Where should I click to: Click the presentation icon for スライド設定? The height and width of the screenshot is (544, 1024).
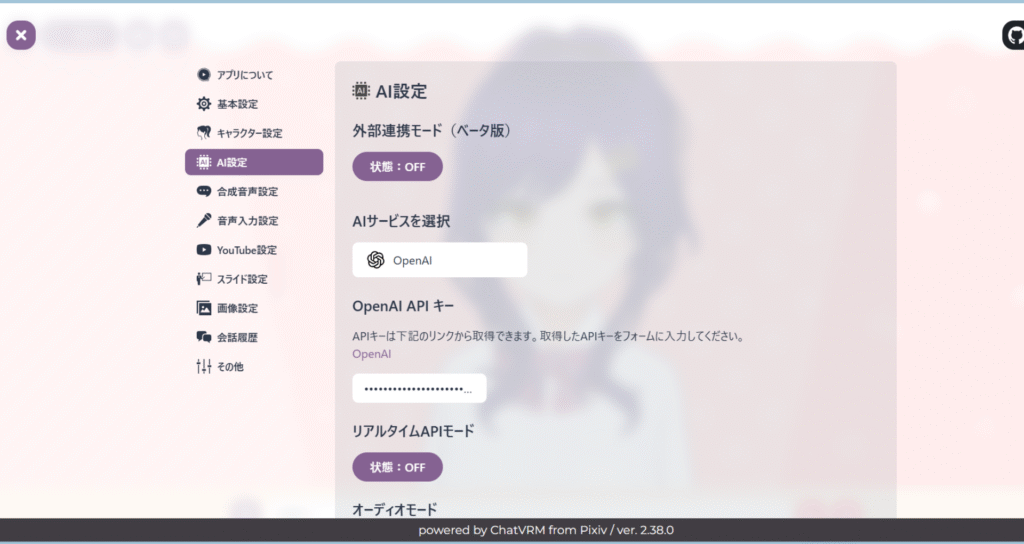(204, 279)
